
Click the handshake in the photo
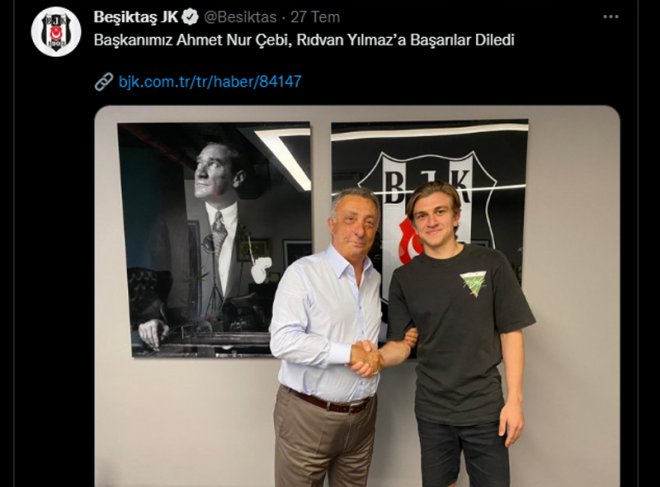367,358
